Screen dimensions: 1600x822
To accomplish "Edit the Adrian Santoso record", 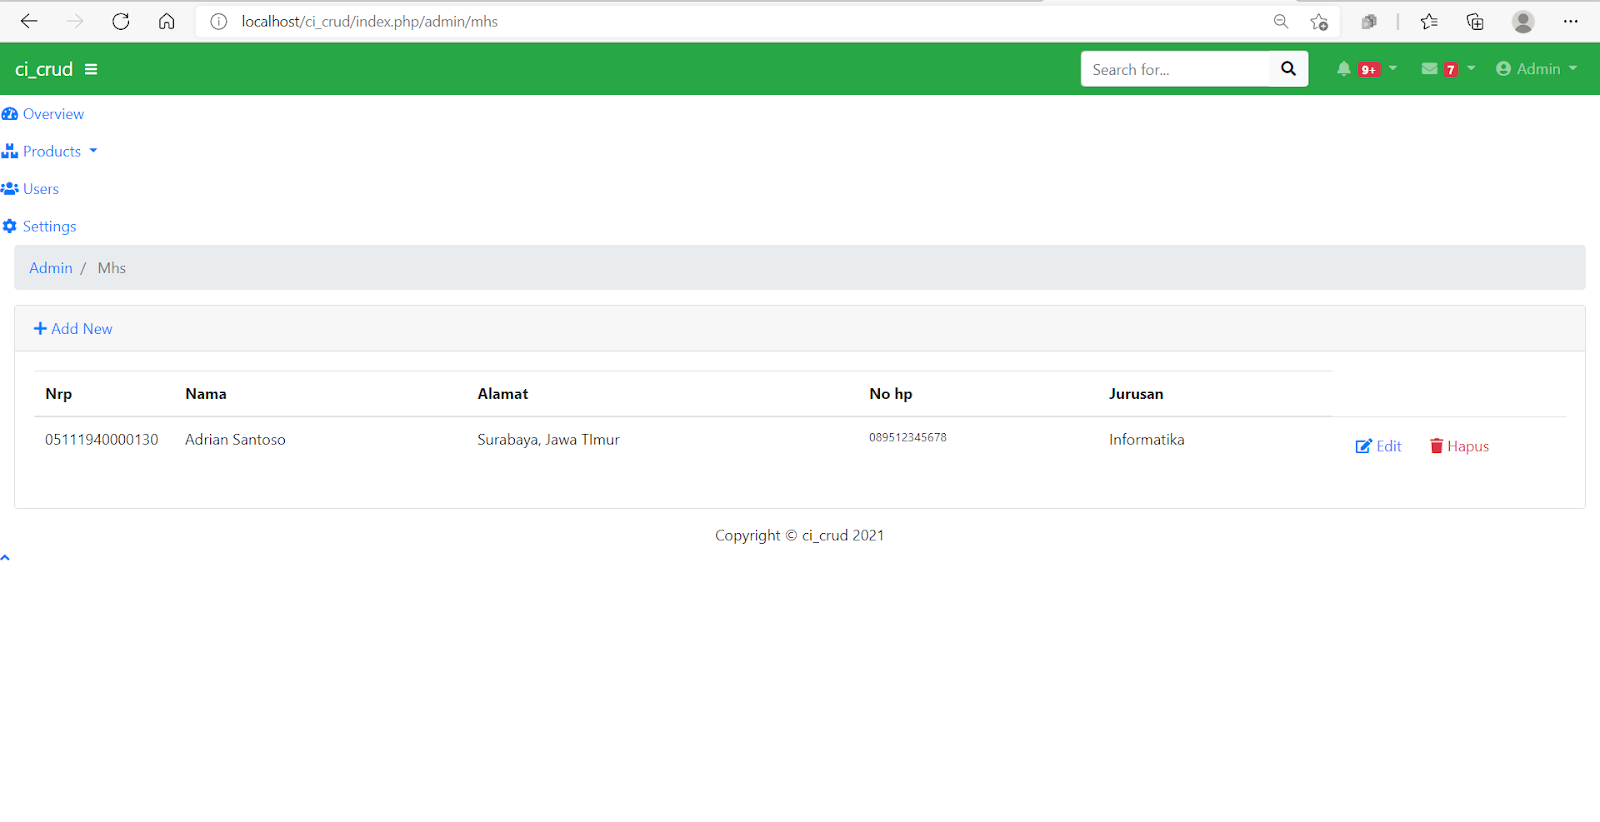I will pyautogui.click(x=1378, y=446).
